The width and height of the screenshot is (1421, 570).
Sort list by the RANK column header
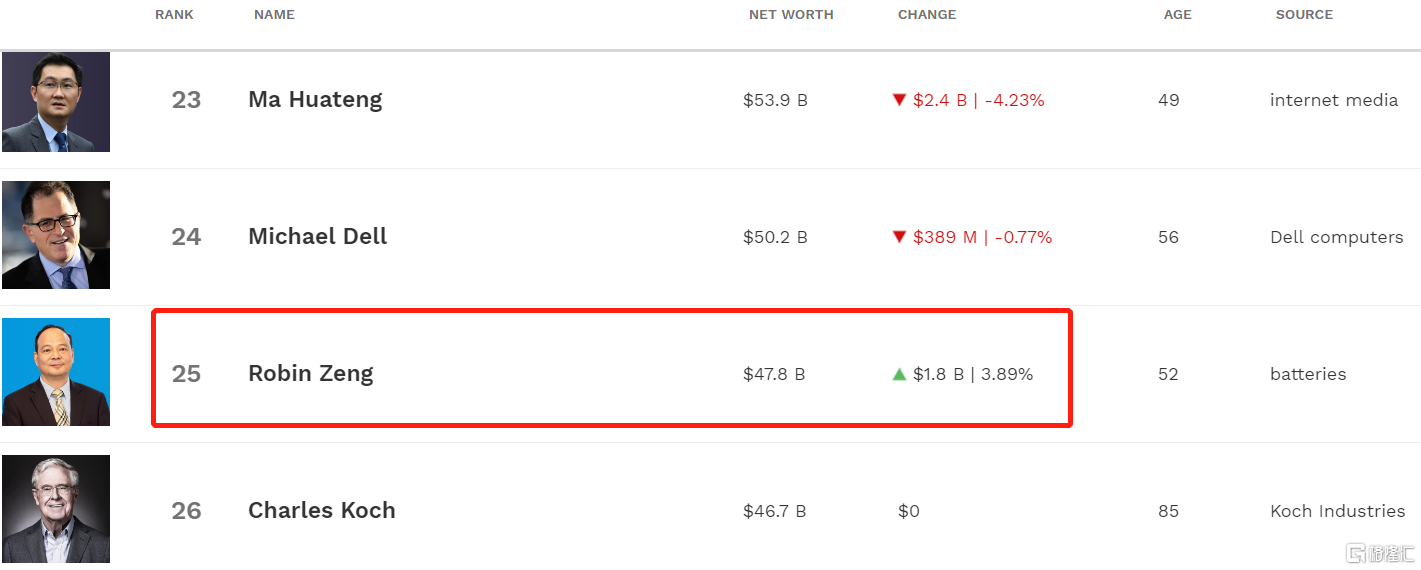[174, 15]
